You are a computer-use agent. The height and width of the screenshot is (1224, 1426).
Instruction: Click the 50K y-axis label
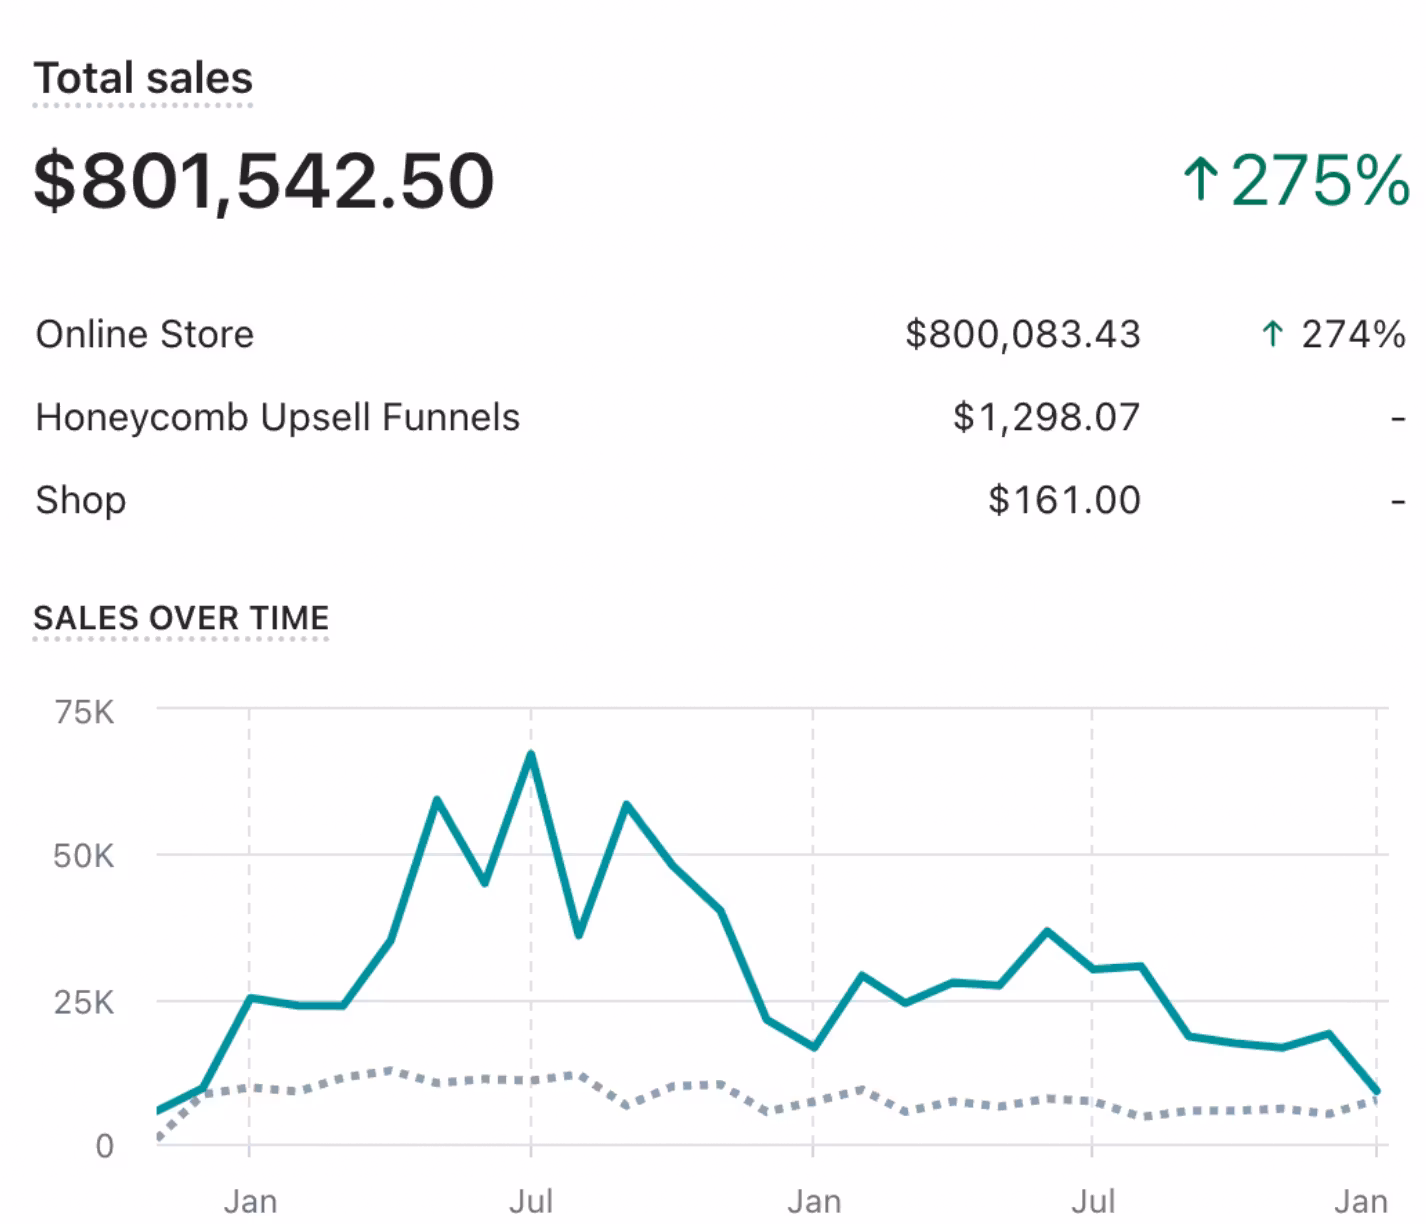click(x=84, y=856)
